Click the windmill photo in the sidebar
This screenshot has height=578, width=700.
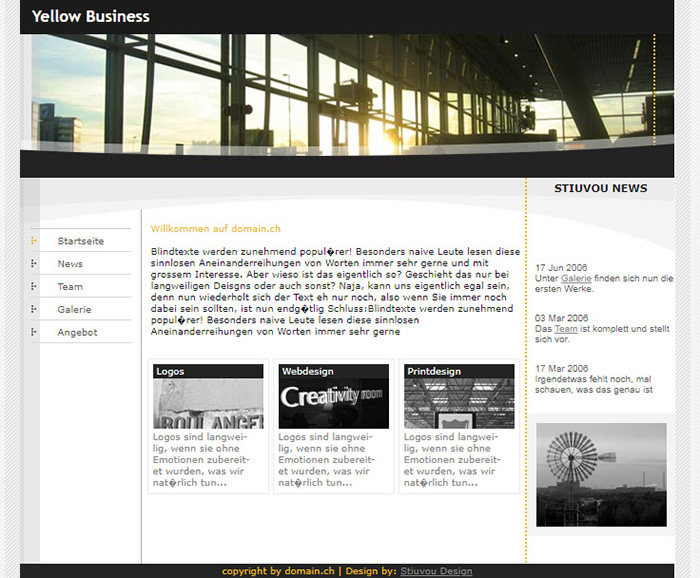(601, 475)
